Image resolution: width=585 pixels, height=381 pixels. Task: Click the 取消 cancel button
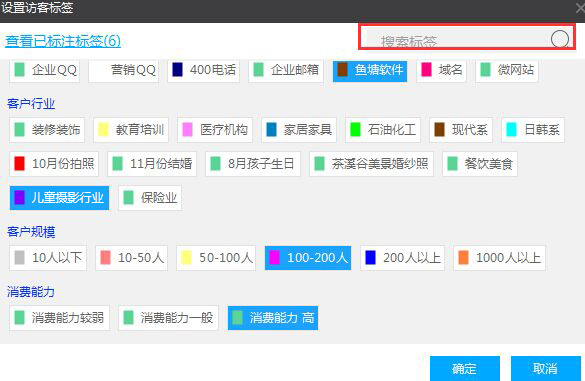point(545,368)
